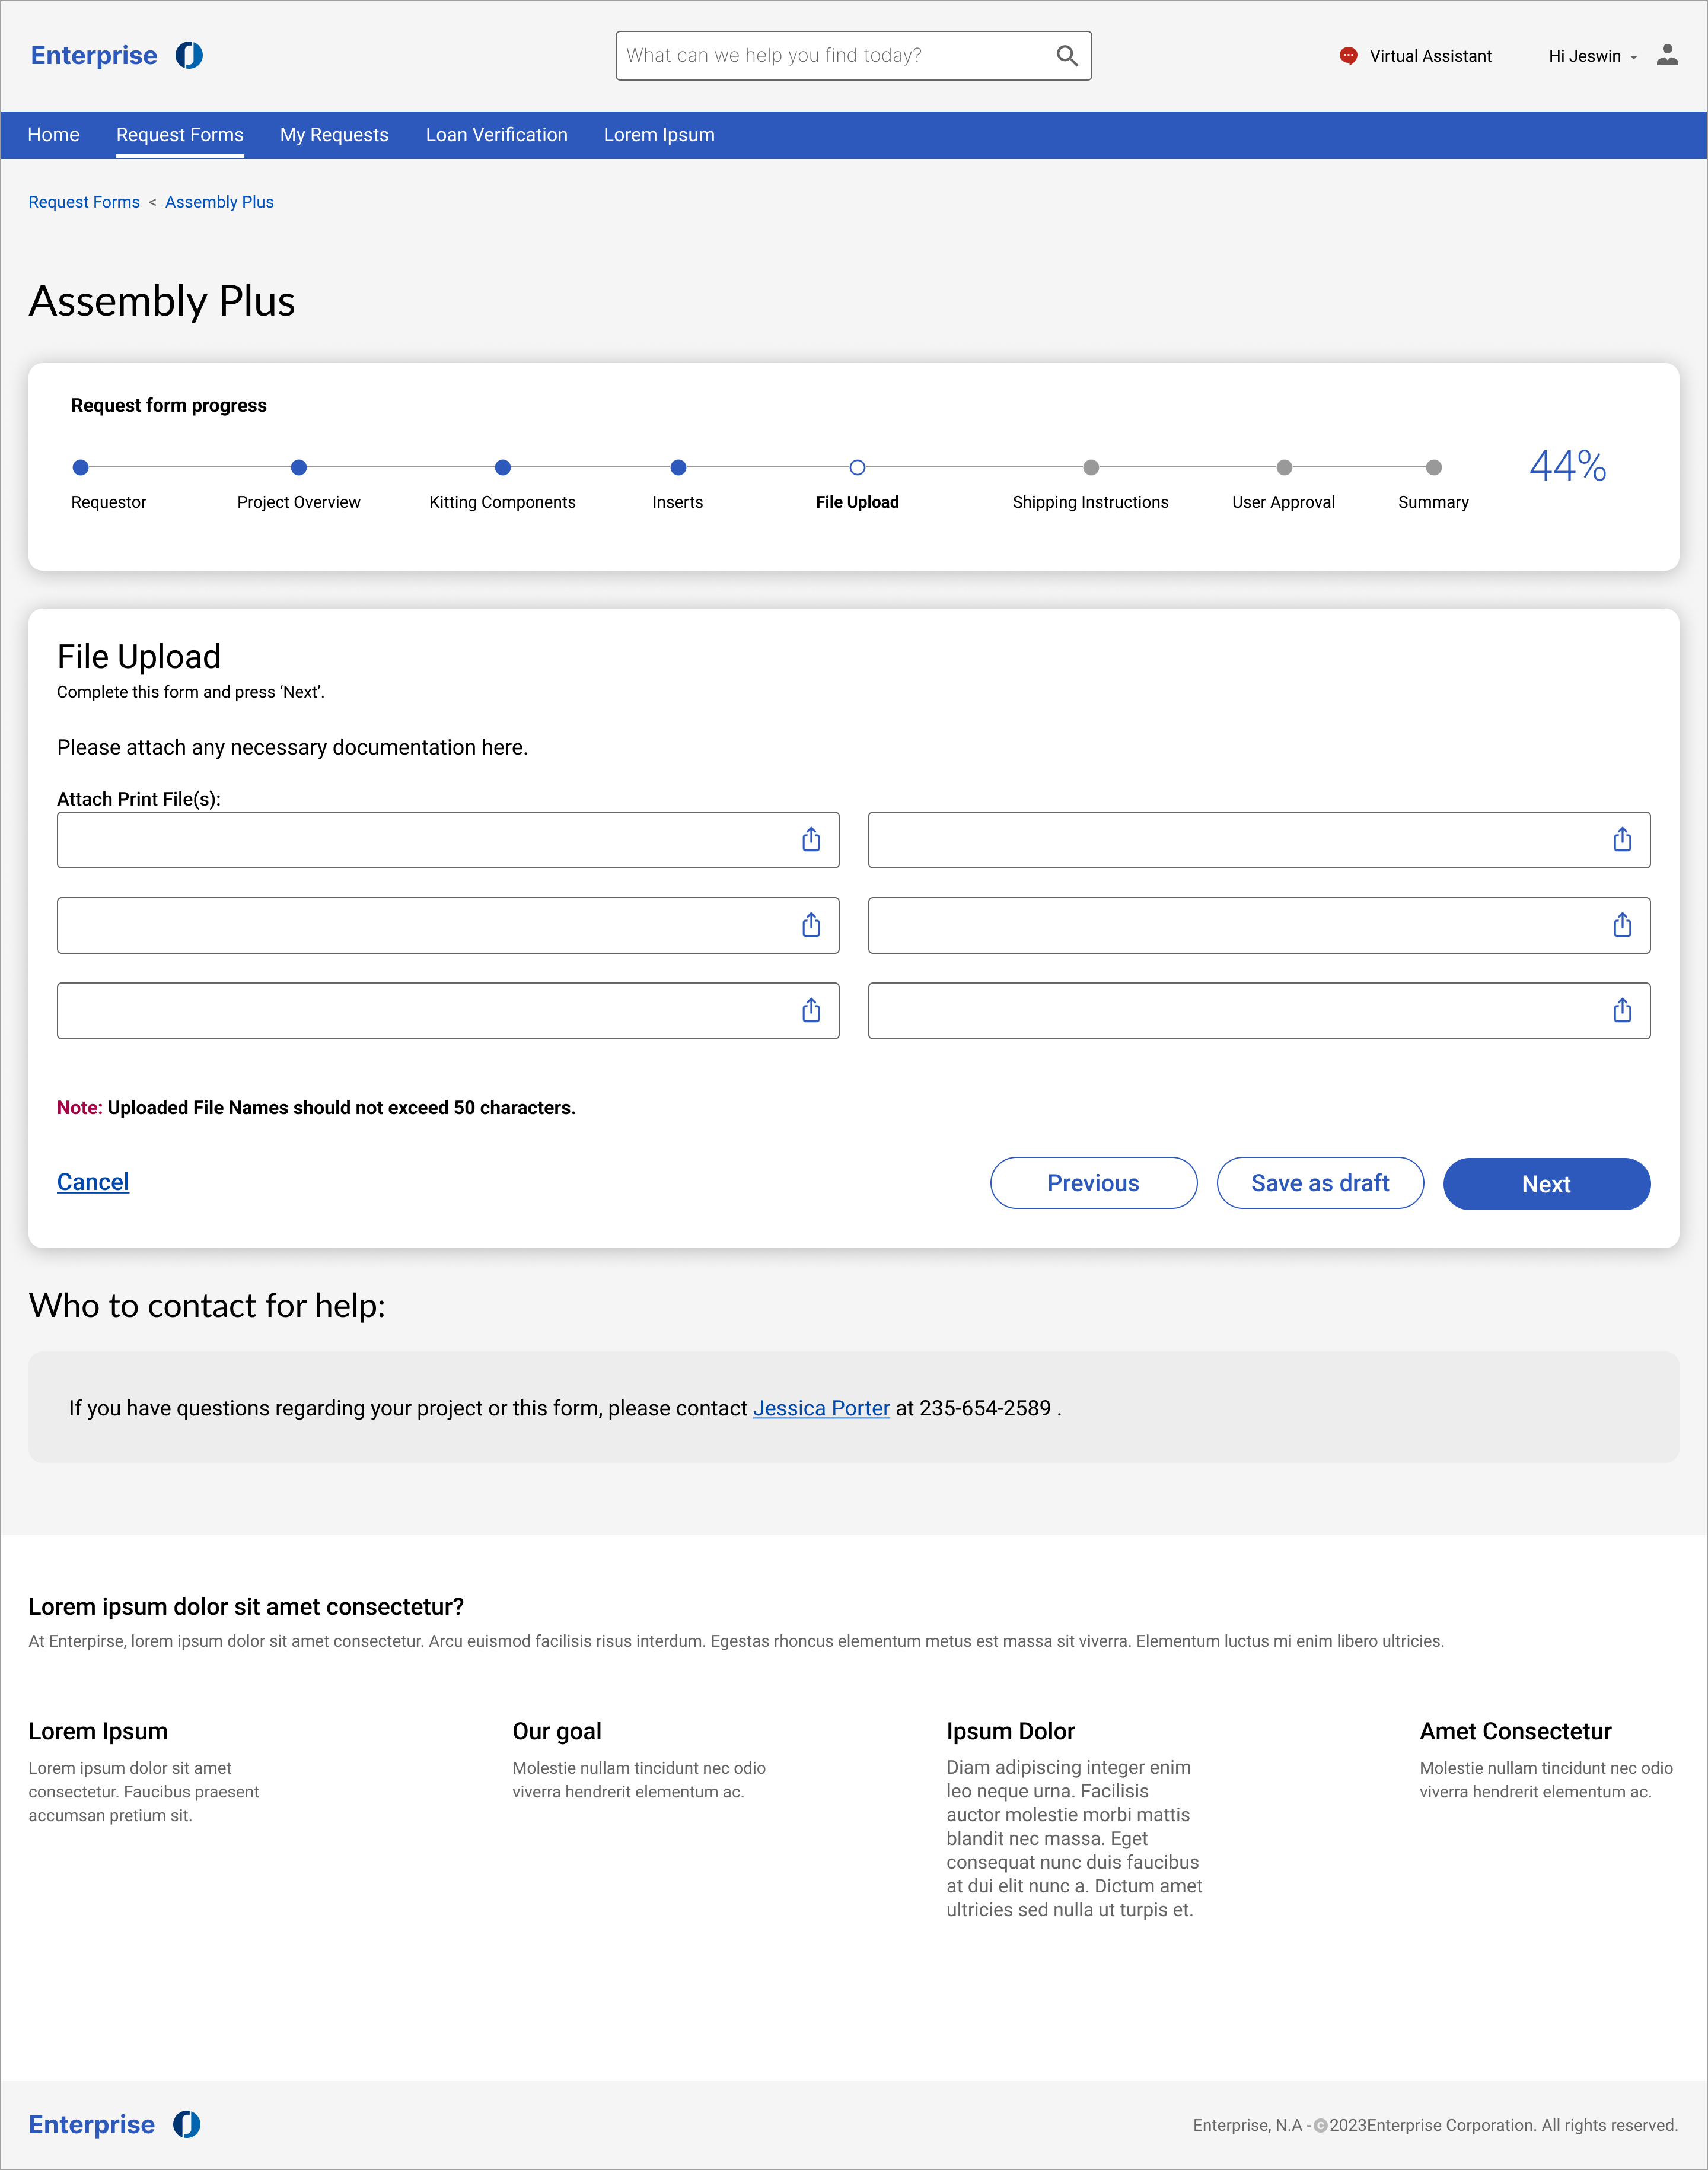Select the Shipping Instructions progress step dot
Image resolution: width=1708 pixels, height=2170 pixels.
[1091, 467]
